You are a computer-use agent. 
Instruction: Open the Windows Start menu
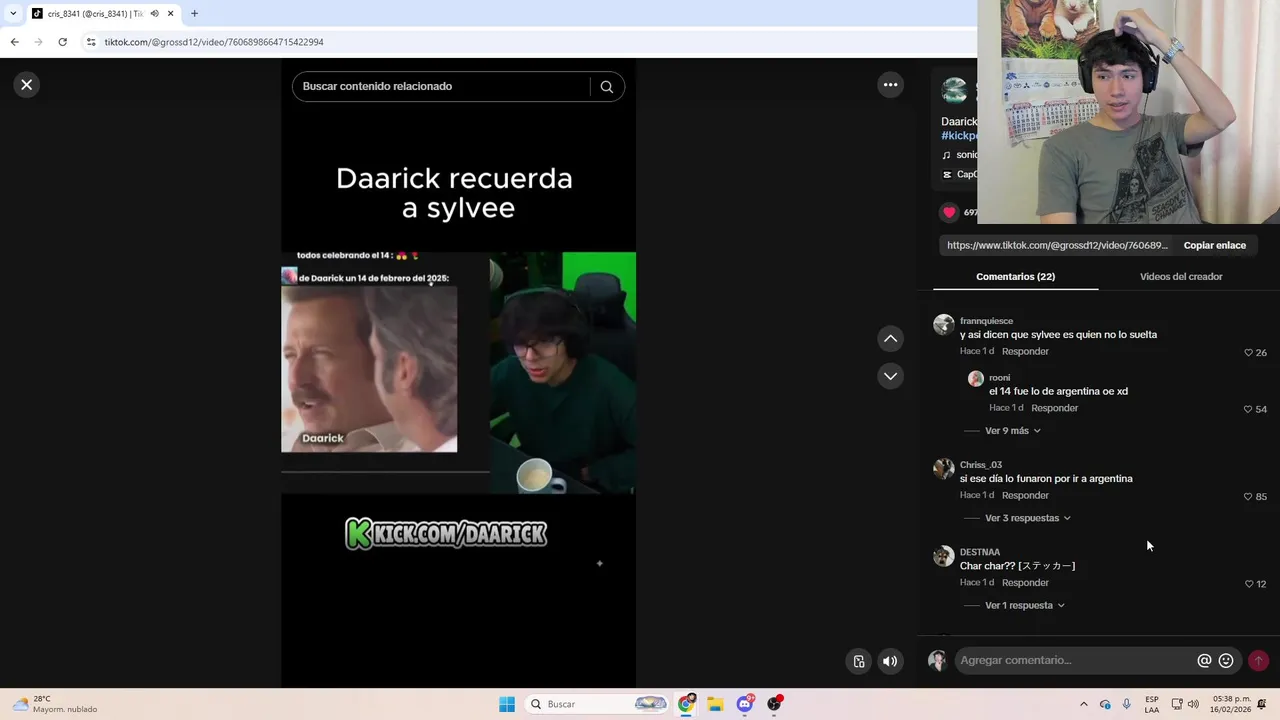tap(507, 704)
